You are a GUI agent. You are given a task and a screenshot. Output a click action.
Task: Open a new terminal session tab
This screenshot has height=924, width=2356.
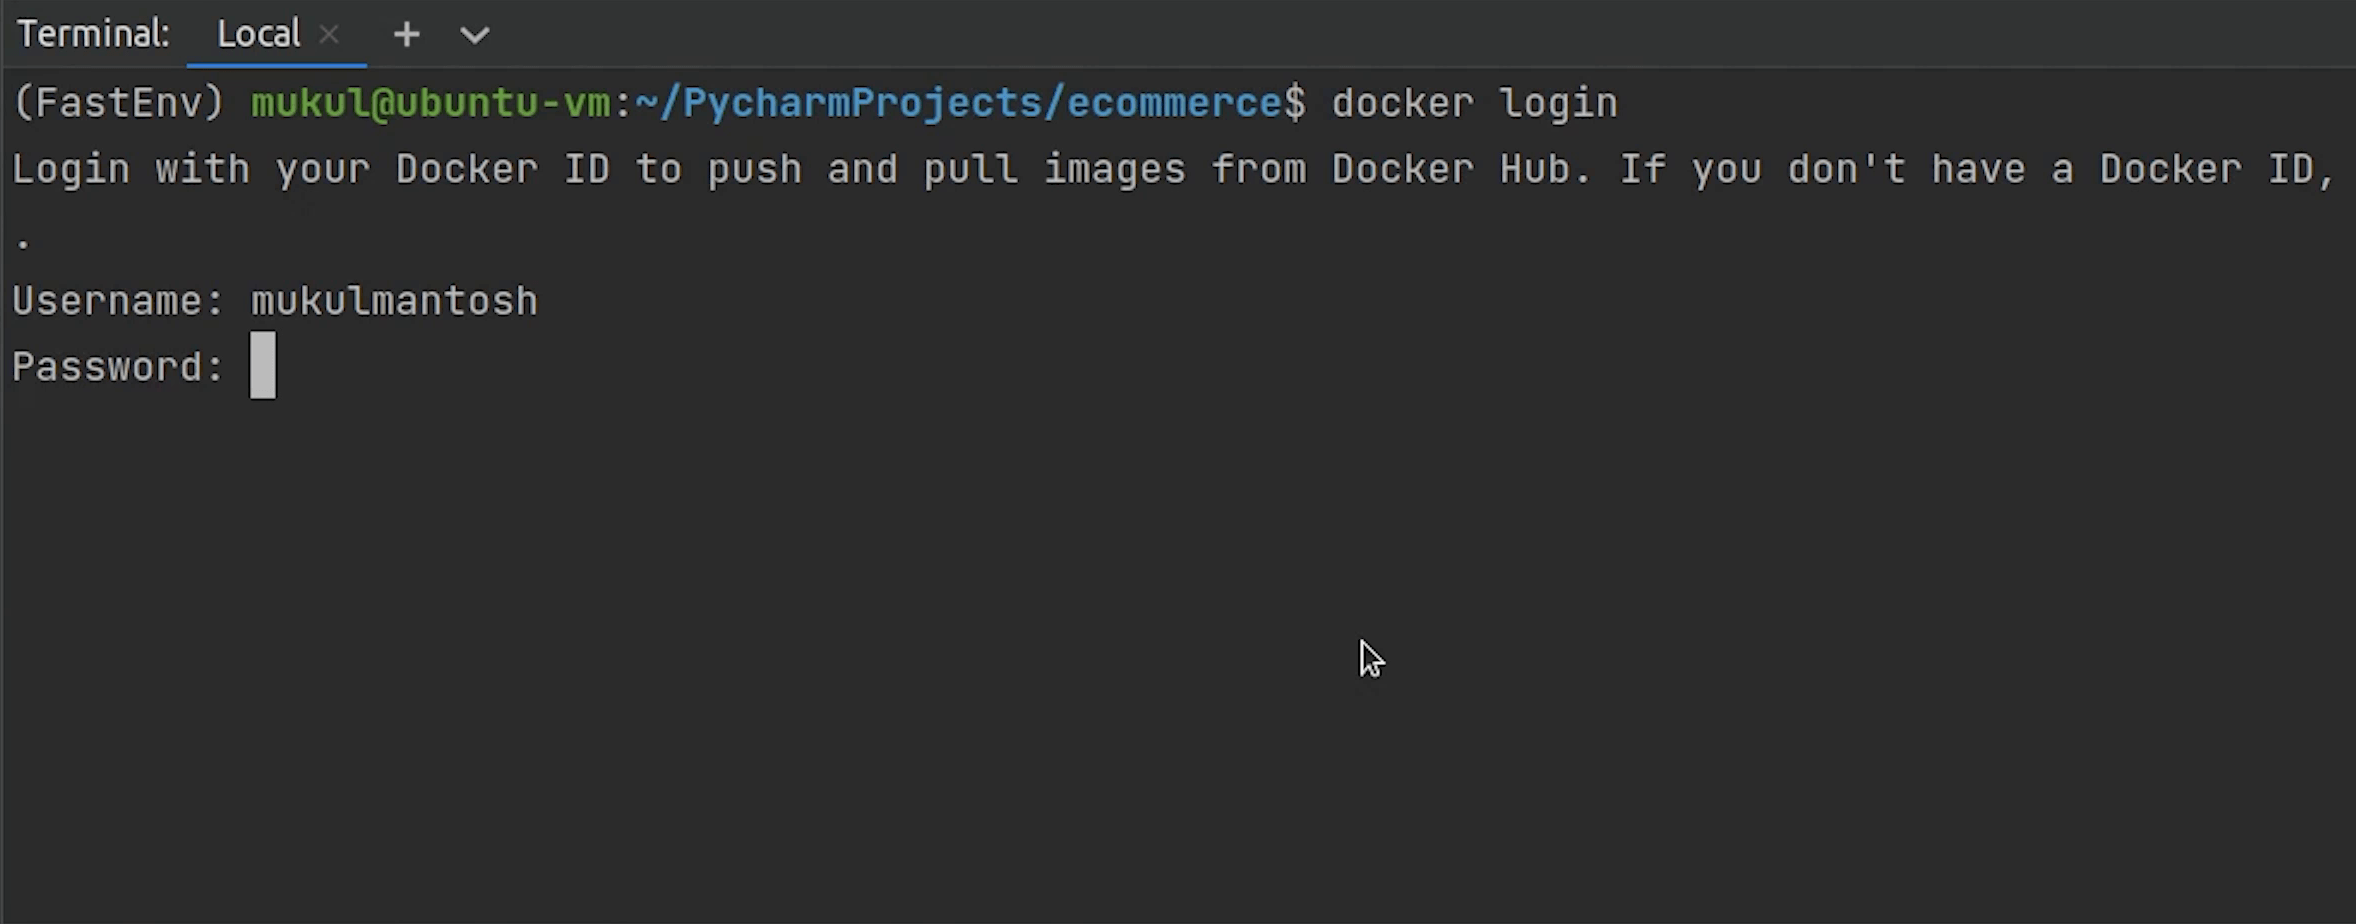click(406, 35)
